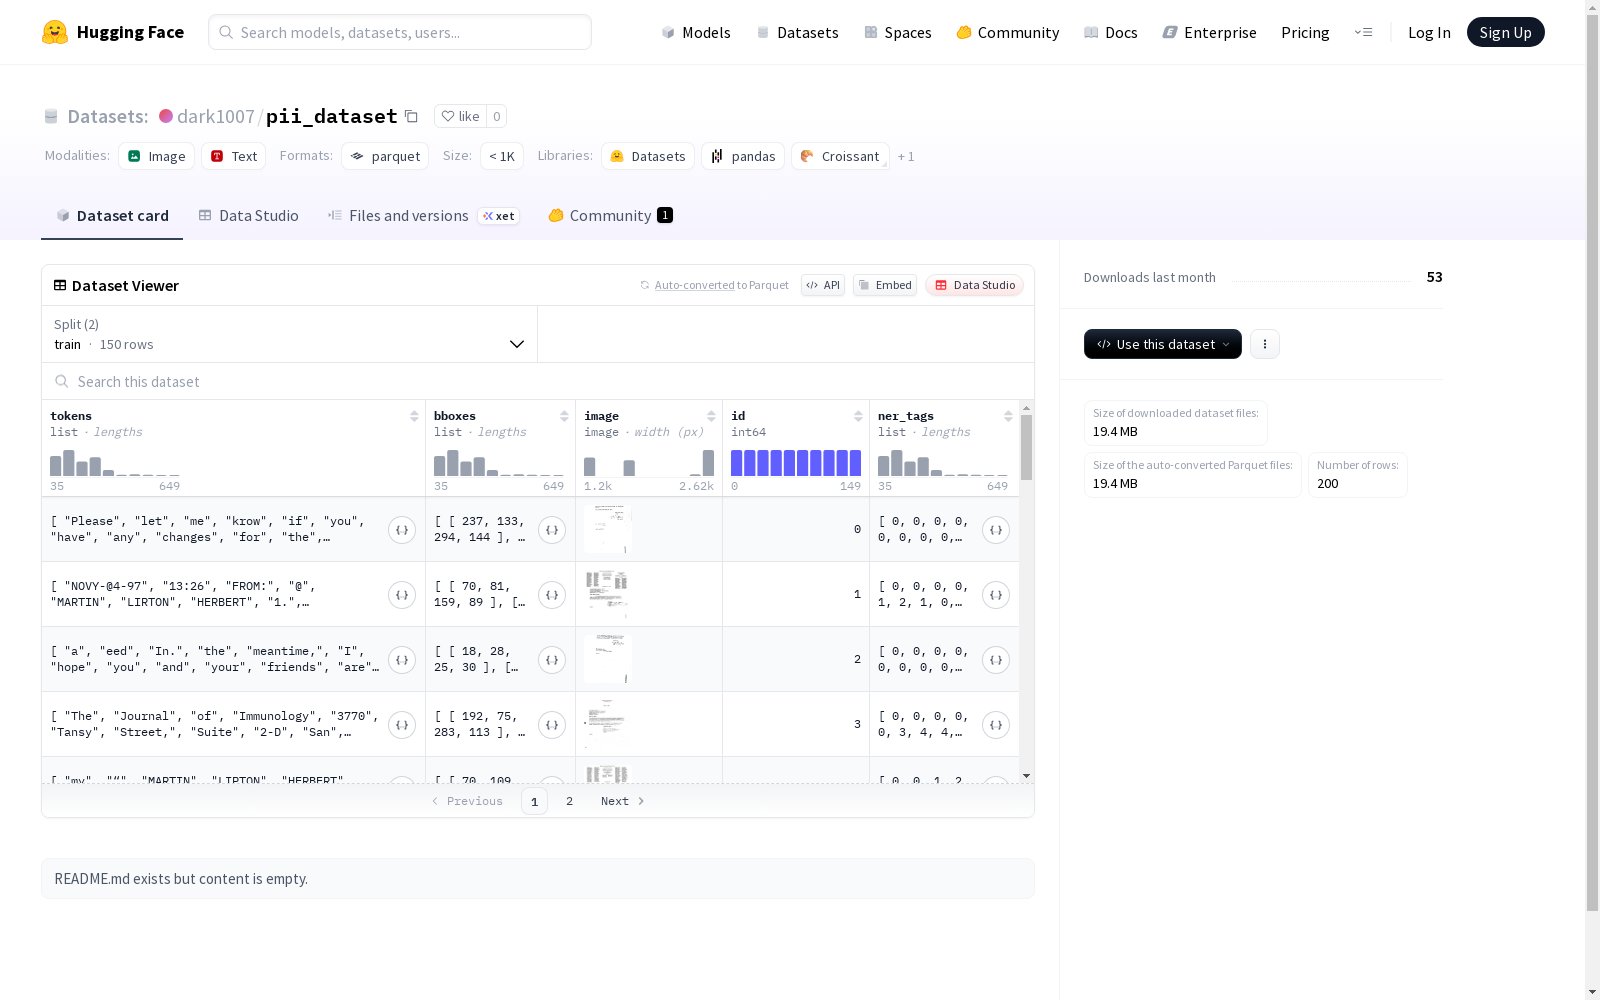Filter by the Text modality tag
The width and height of the screenshot is (1600, 1000).
pyautogui.click(x=234, y=156)
